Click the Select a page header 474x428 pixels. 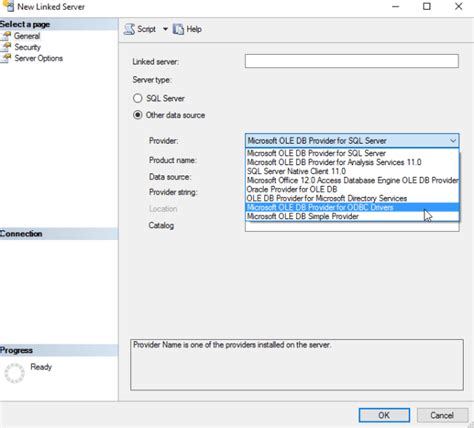tap(59, 24)
